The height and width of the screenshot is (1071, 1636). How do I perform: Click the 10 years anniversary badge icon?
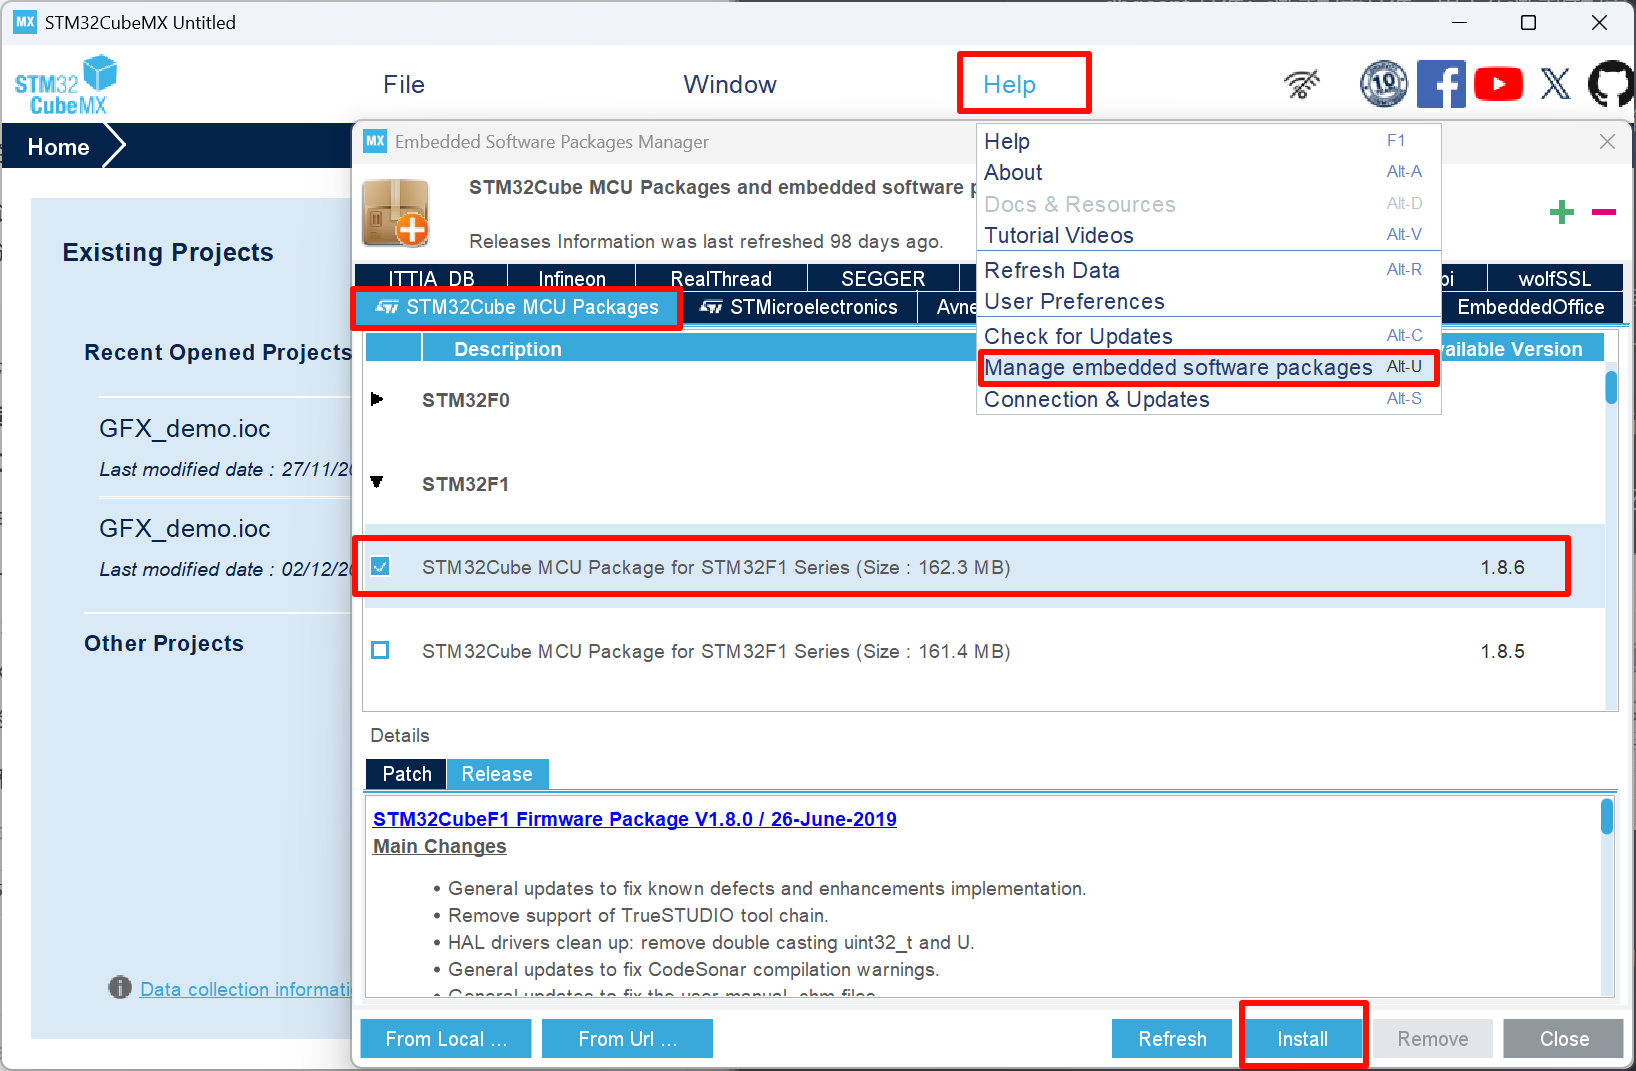pos(1384,84)
